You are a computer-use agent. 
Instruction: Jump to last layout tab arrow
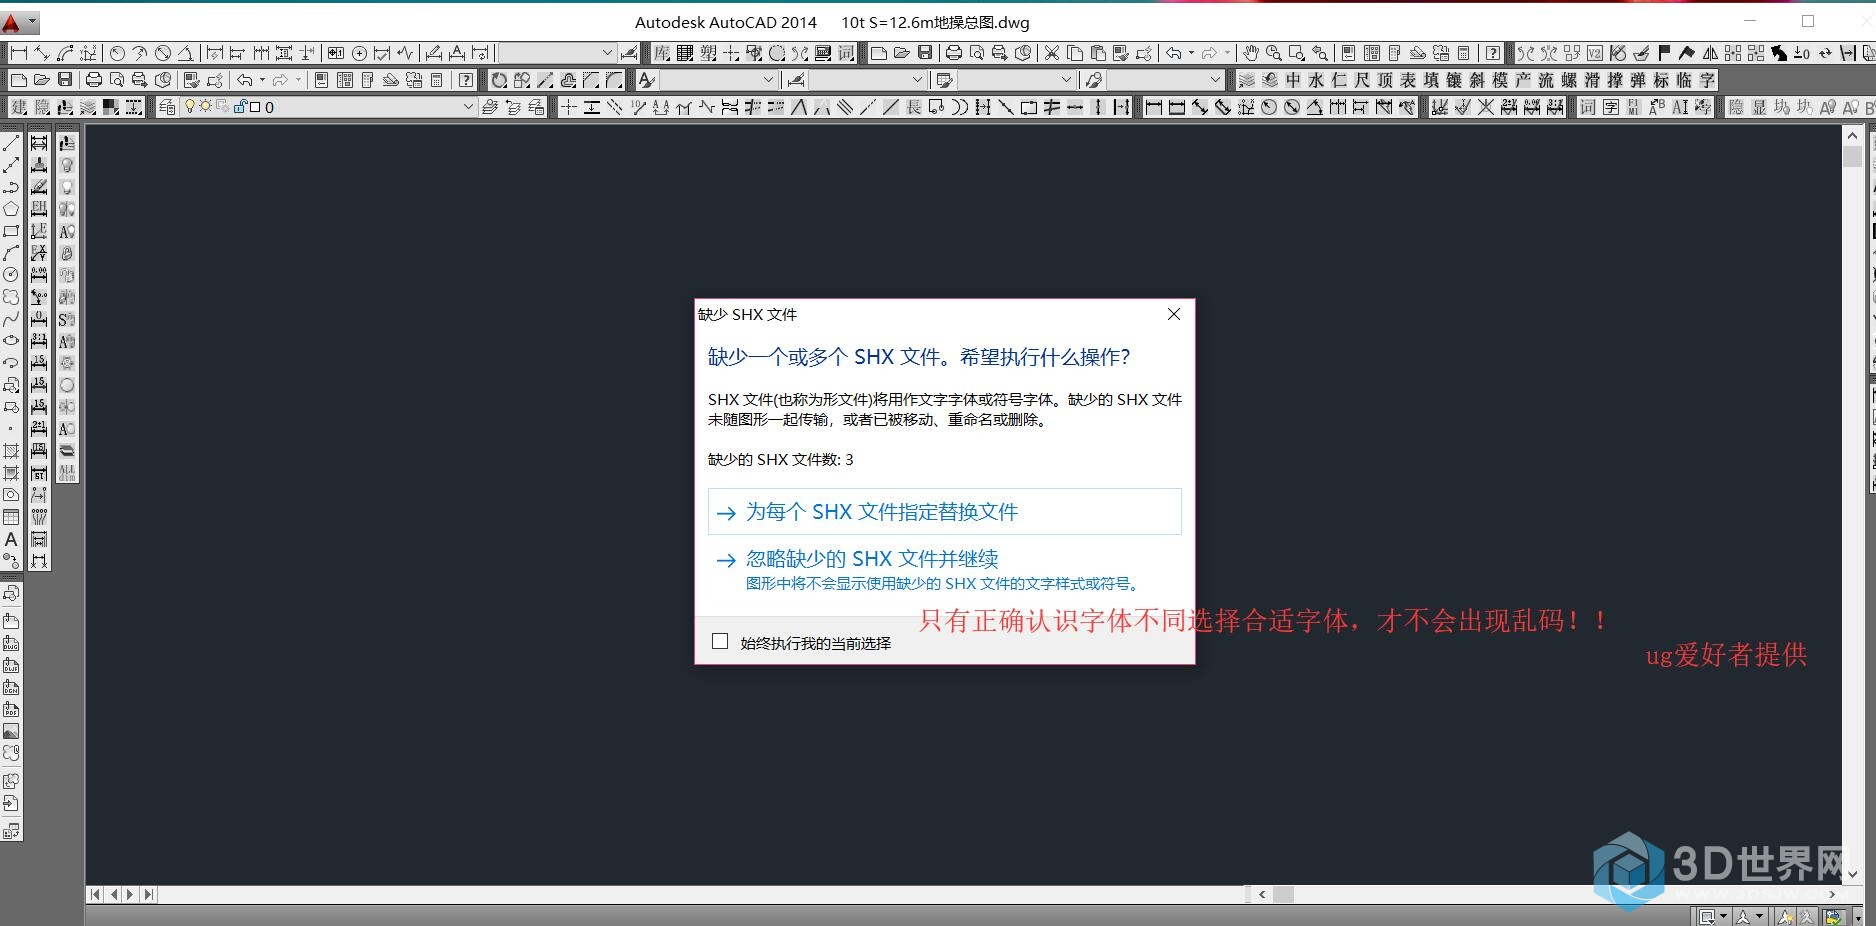[x=148, y=894]
